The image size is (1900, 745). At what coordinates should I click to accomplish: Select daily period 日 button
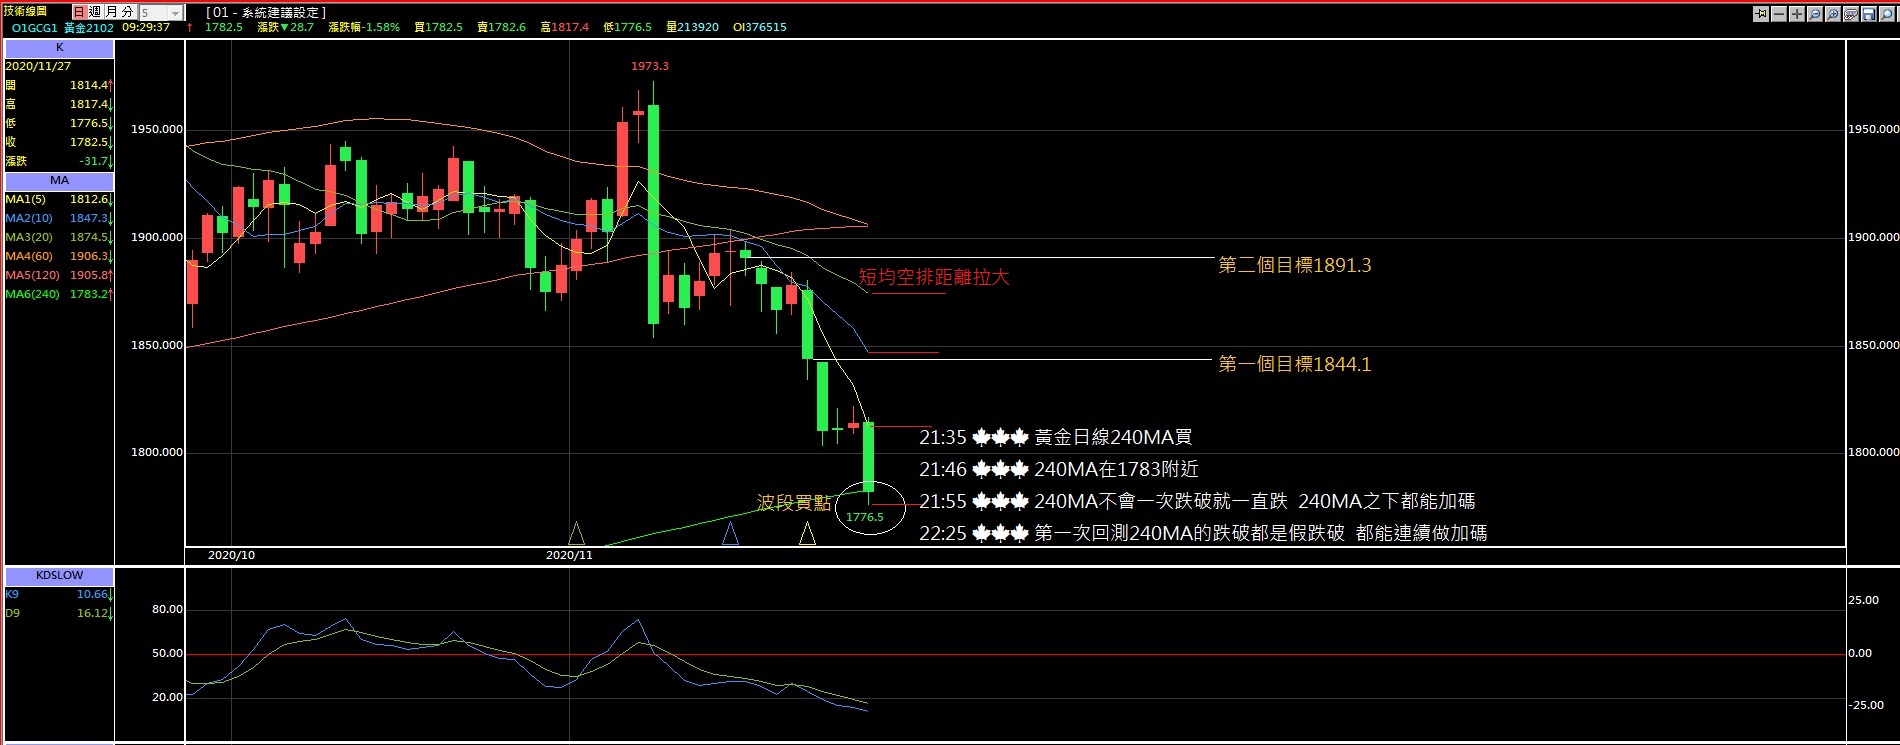pos(79,12)
